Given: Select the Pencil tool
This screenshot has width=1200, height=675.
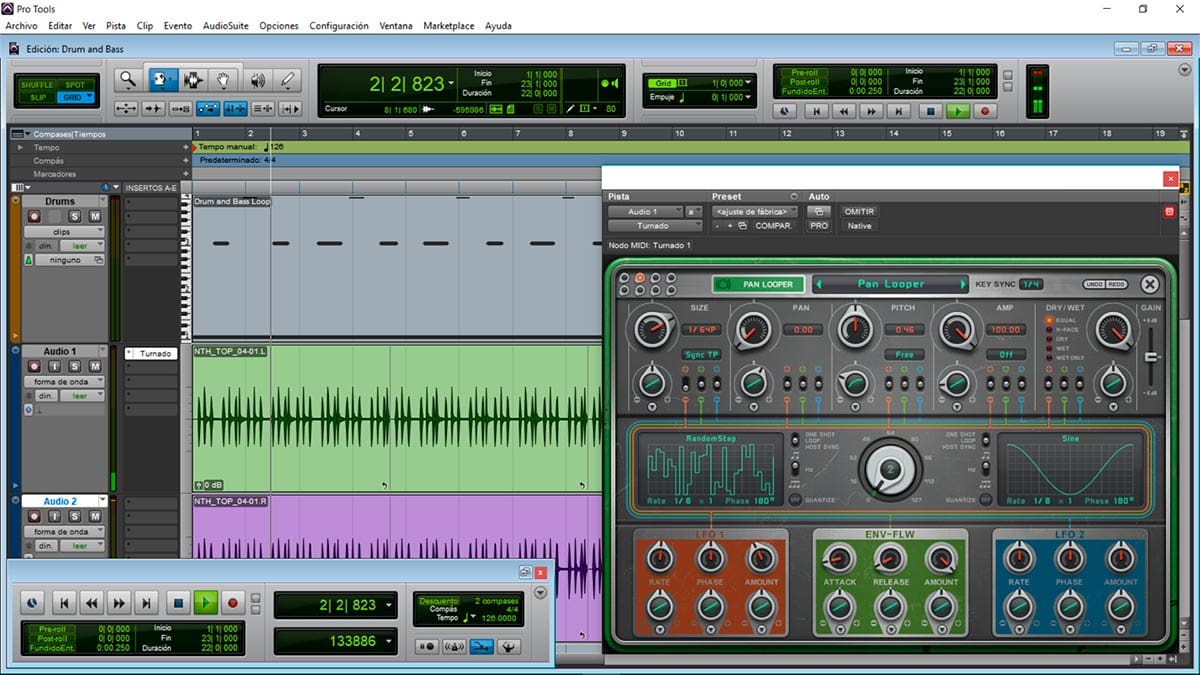Looking at the screenshot, I should click(x=288, y=80).
